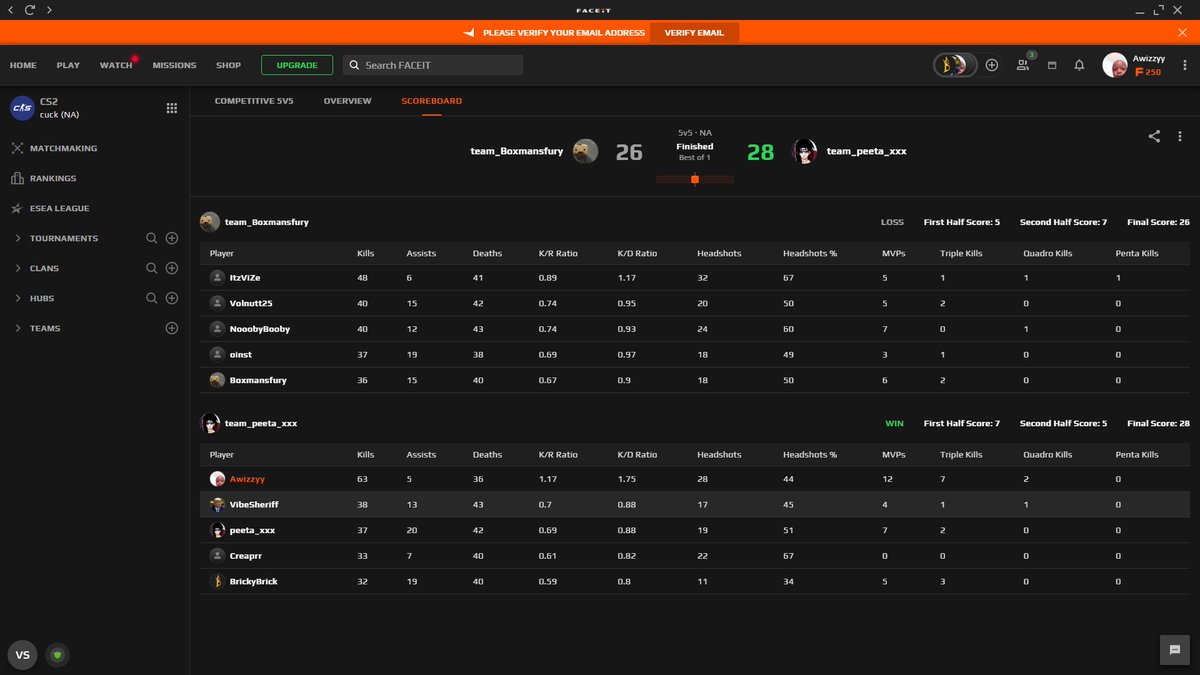Select the Scoreboard tab
1200x675 pixels.
431,101
